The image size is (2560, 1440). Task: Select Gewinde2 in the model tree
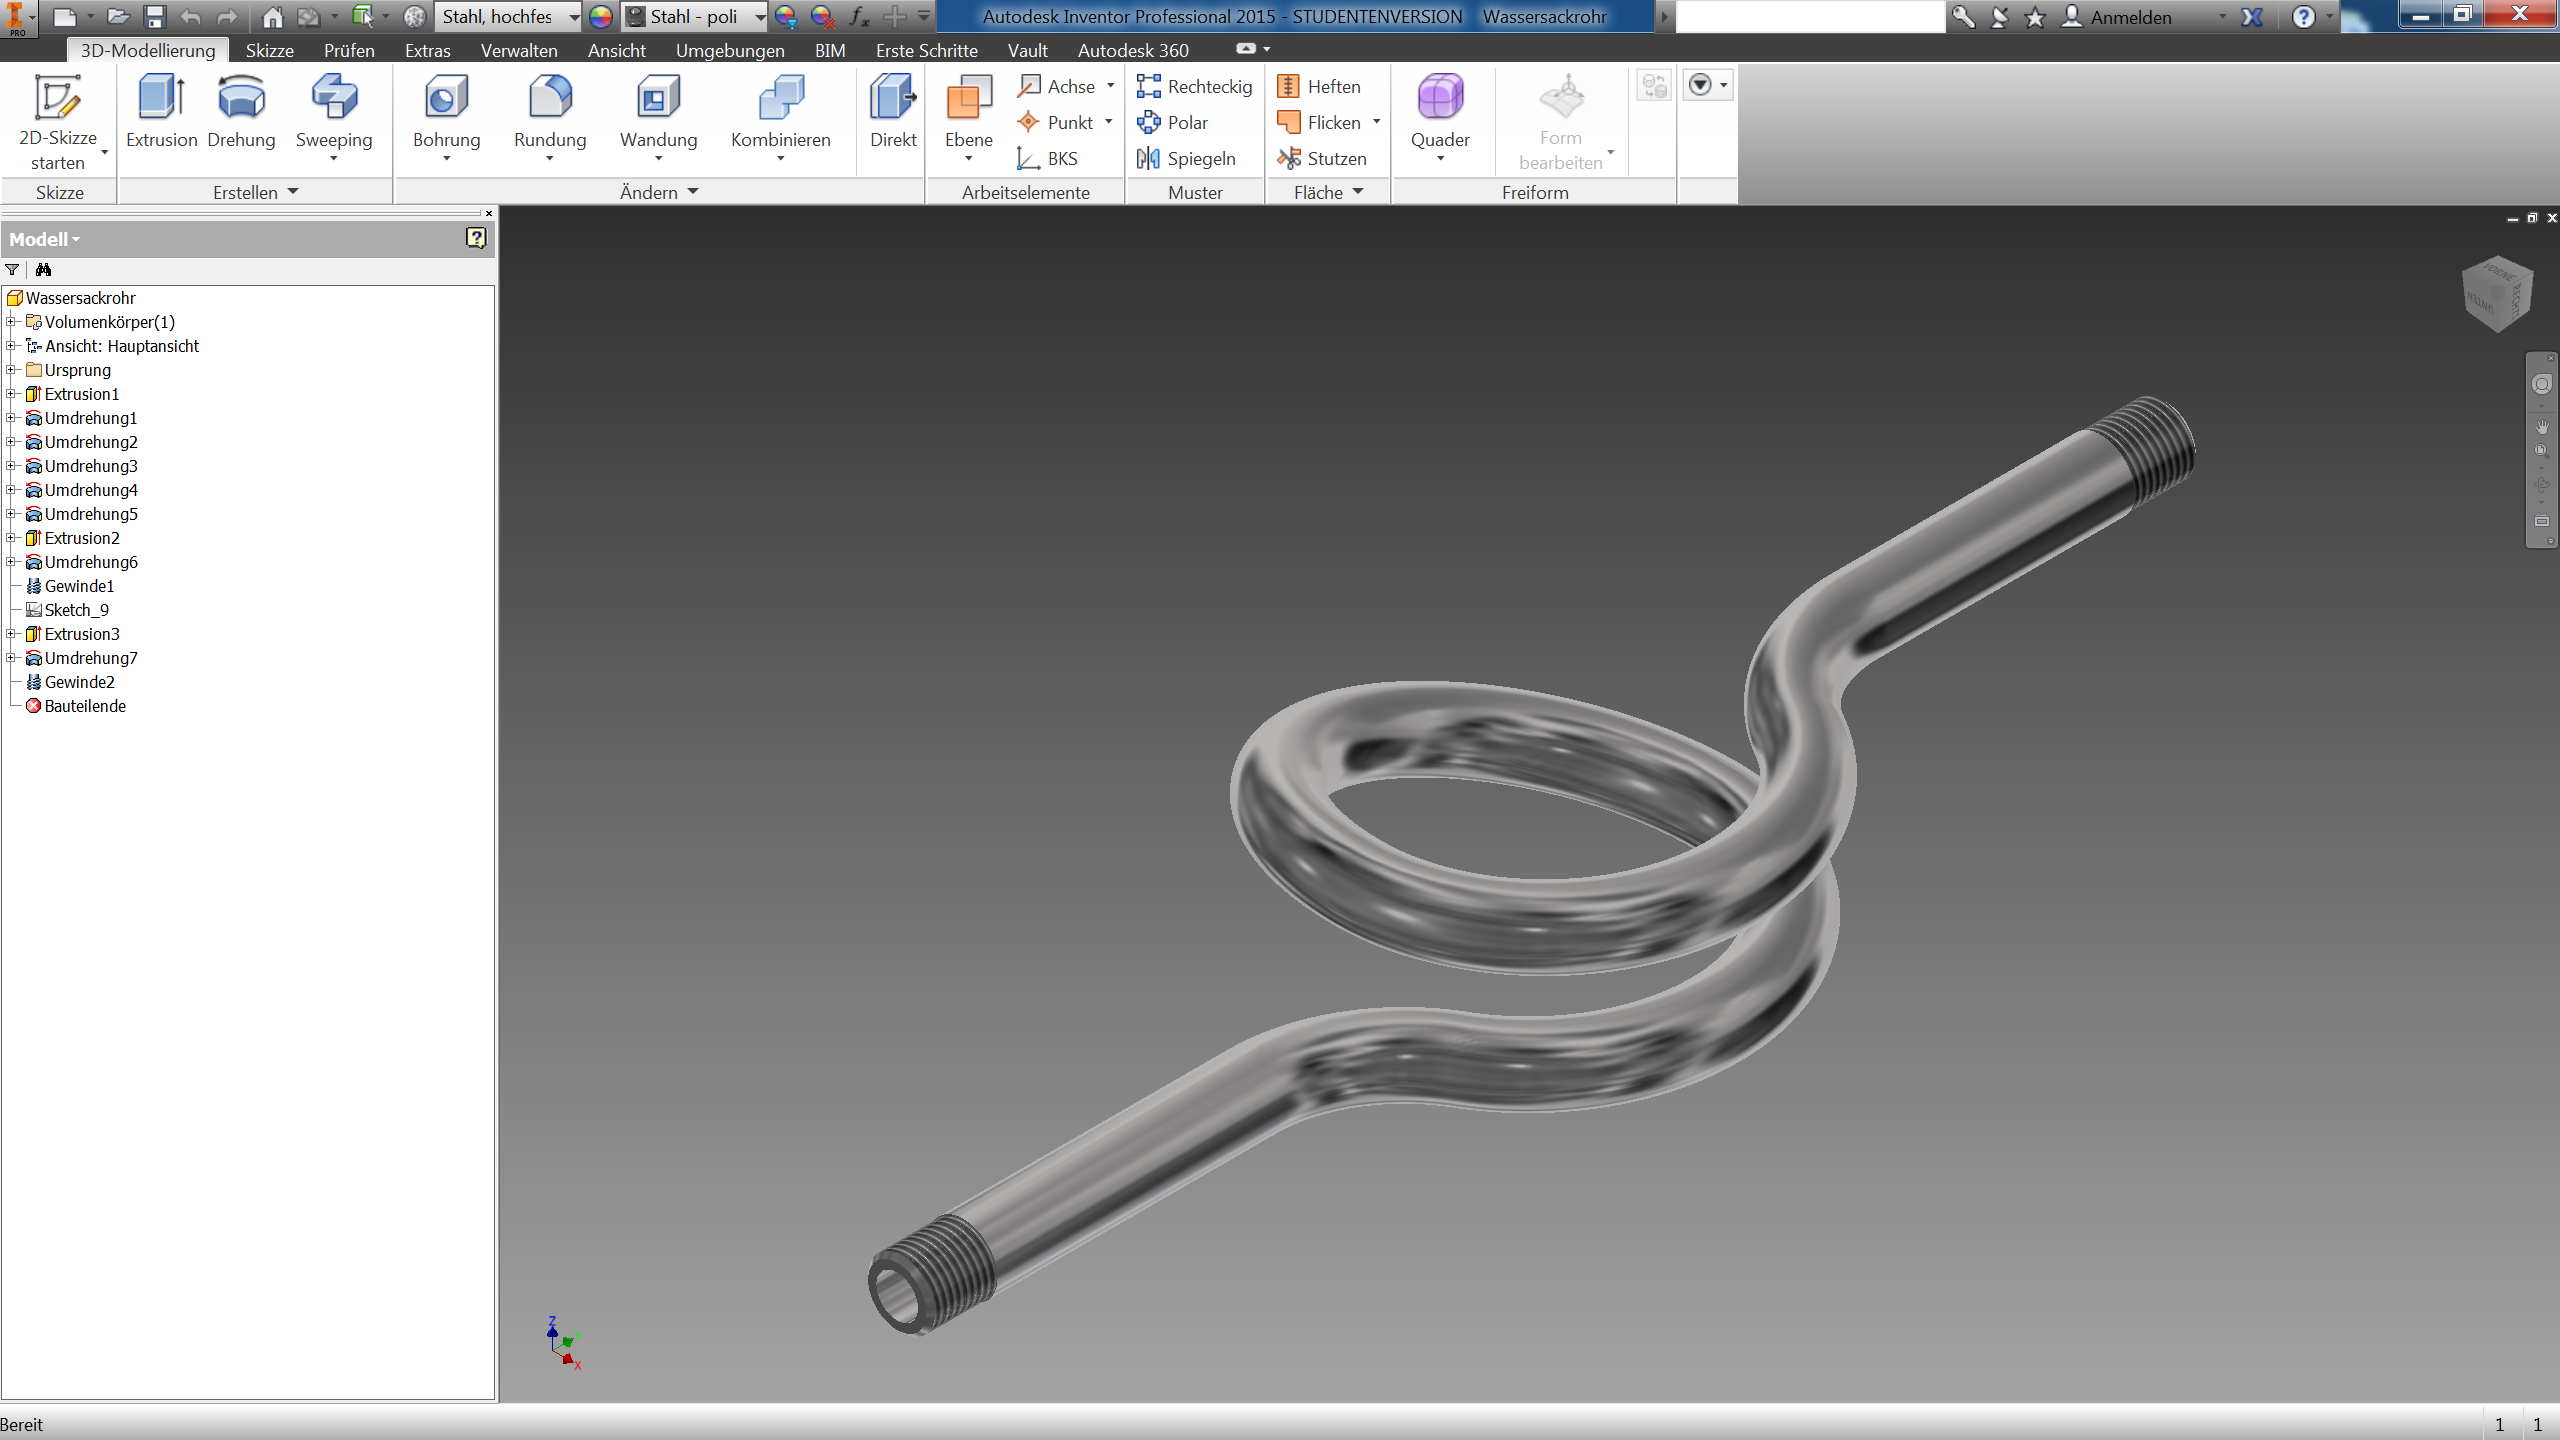[79, 682]
